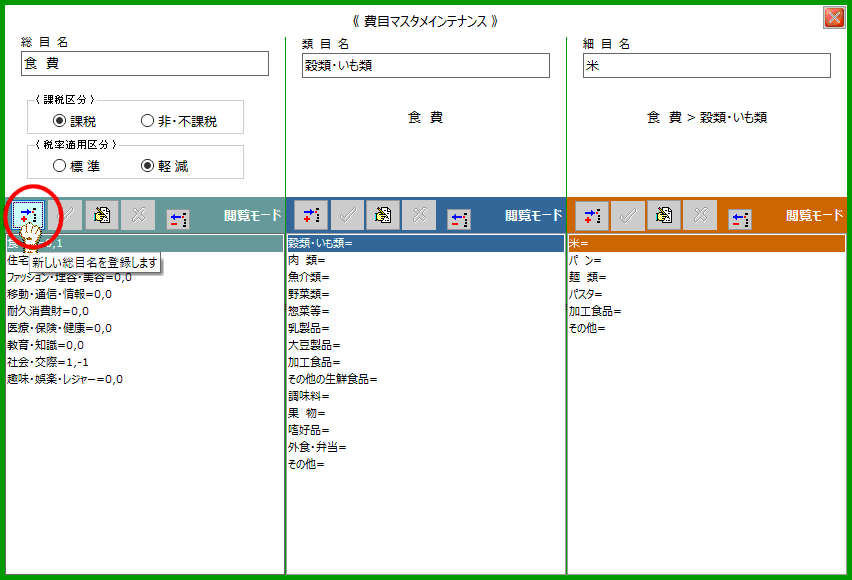Select the 標準 tax rate radio button

click(x=60, y=166)
